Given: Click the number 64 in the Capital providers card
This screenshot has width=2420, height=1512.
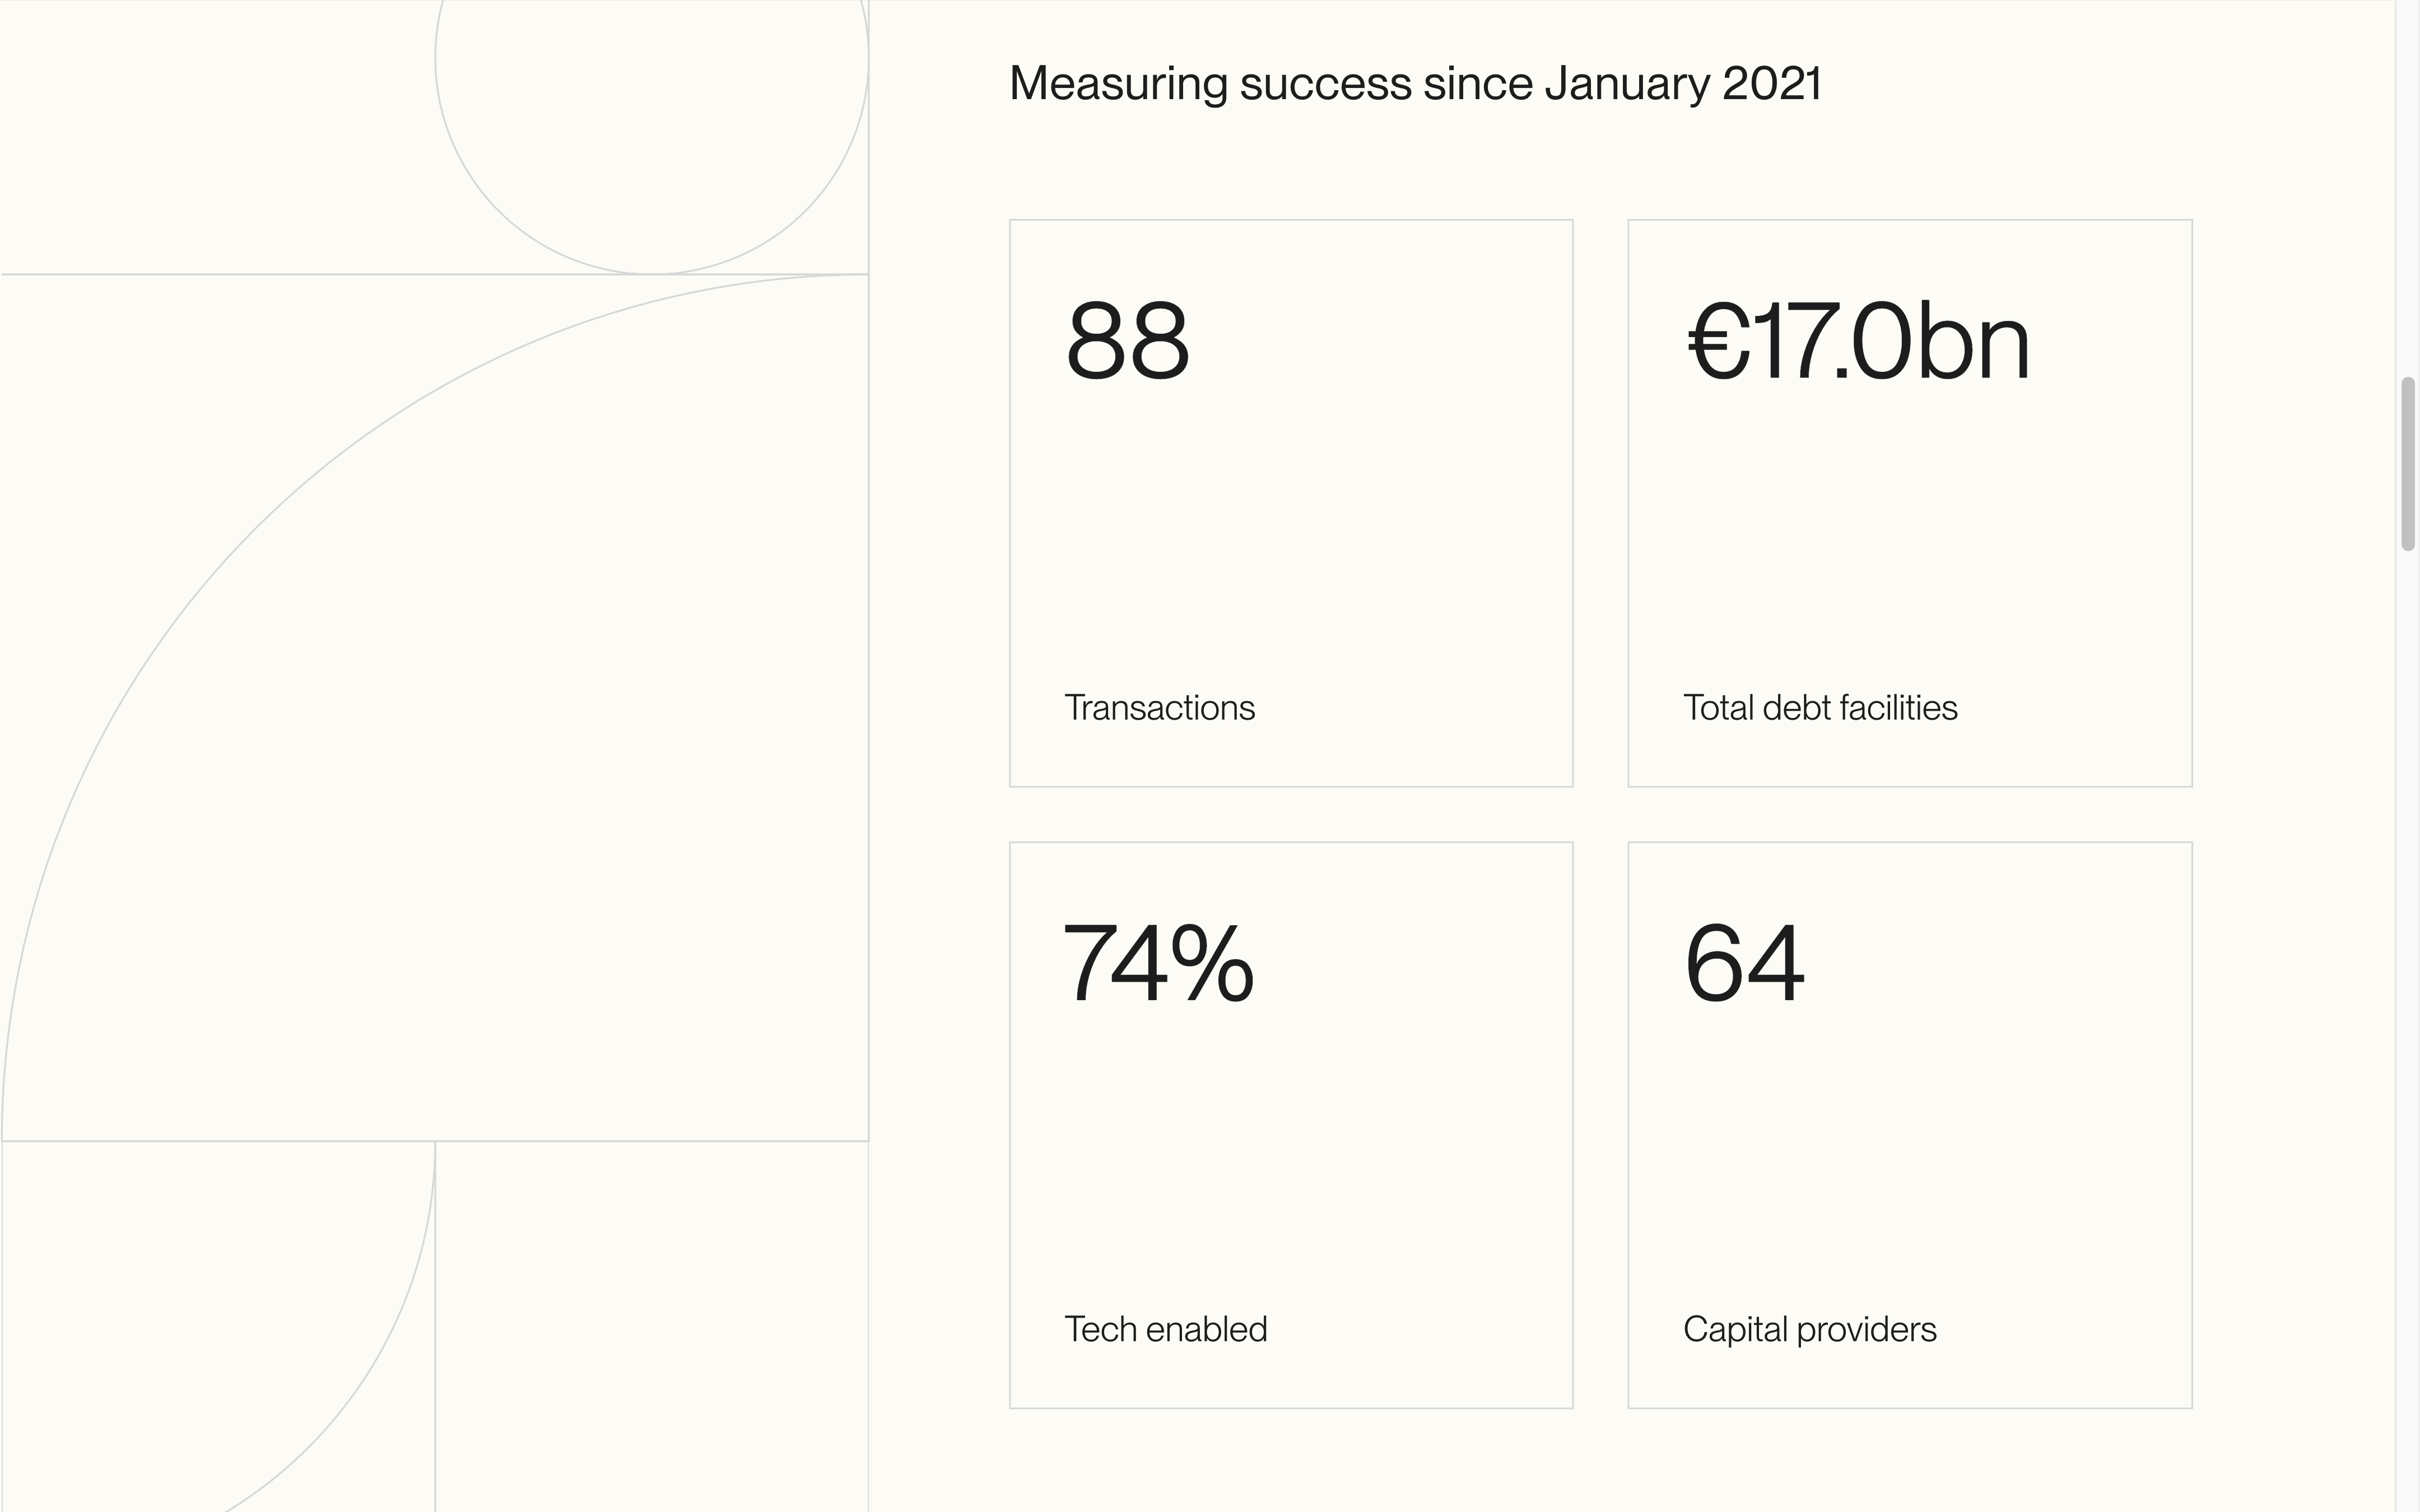Looking at the screenshot, I should coord(1745,964).
